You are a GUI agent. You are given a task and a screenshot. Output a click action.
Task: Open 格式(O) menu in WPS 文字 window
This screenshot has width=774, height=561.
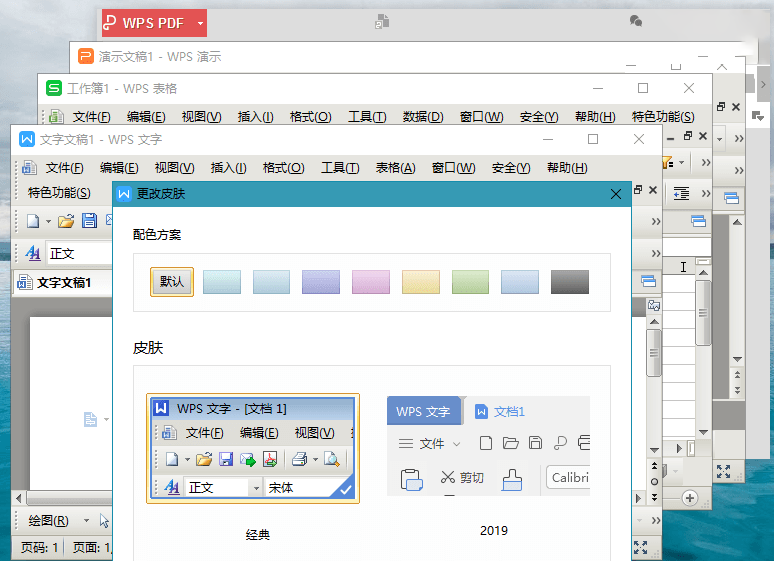pos(283,168)
